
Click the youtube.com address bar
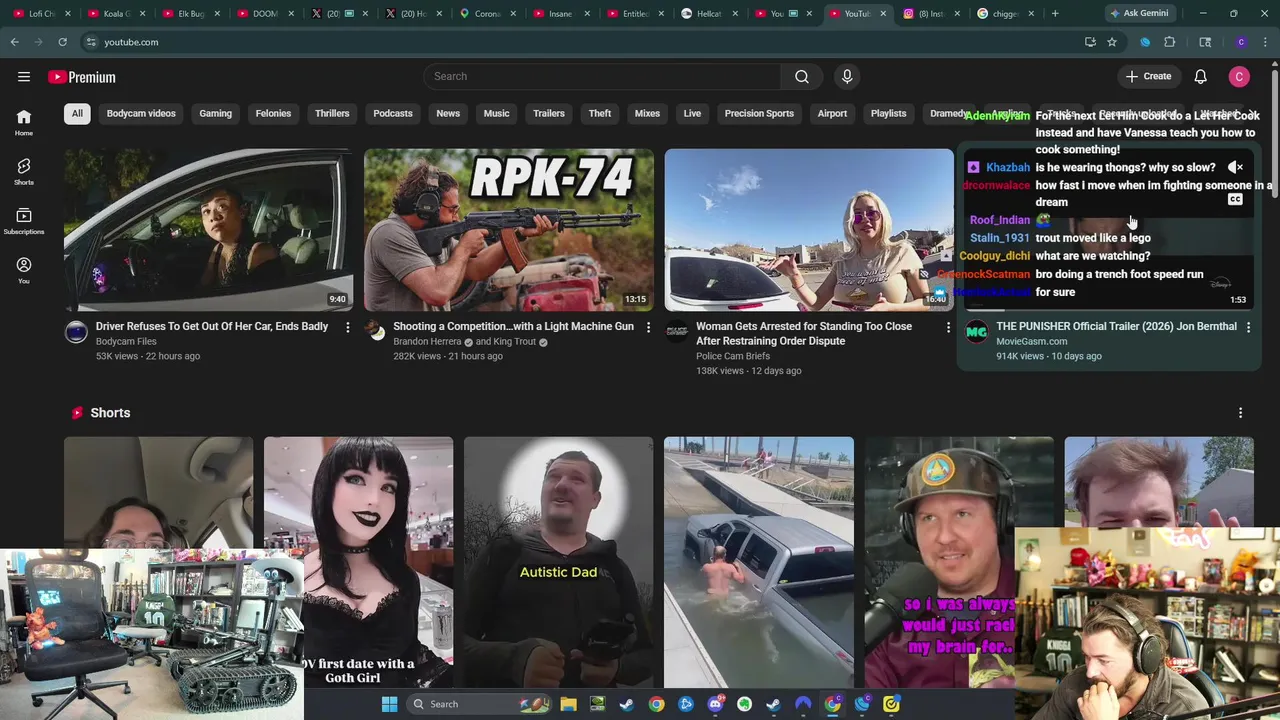point(585,42)
